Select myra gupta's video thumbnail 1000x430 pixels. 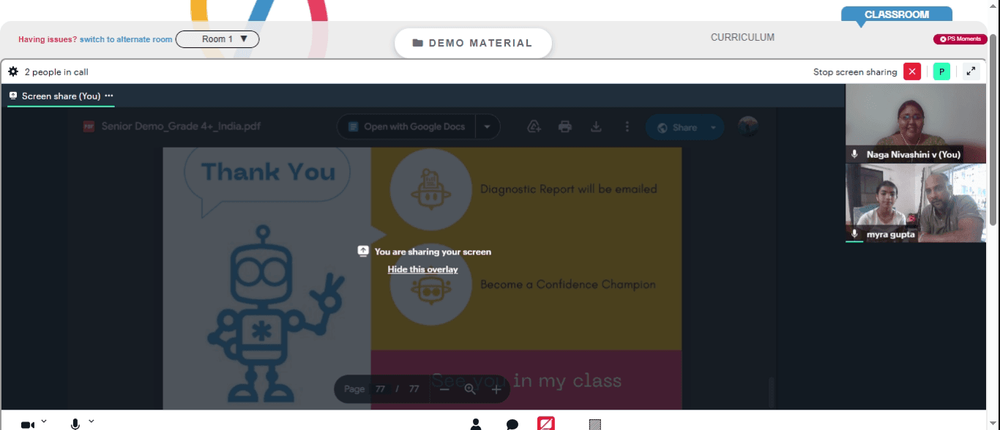point(915,203)
